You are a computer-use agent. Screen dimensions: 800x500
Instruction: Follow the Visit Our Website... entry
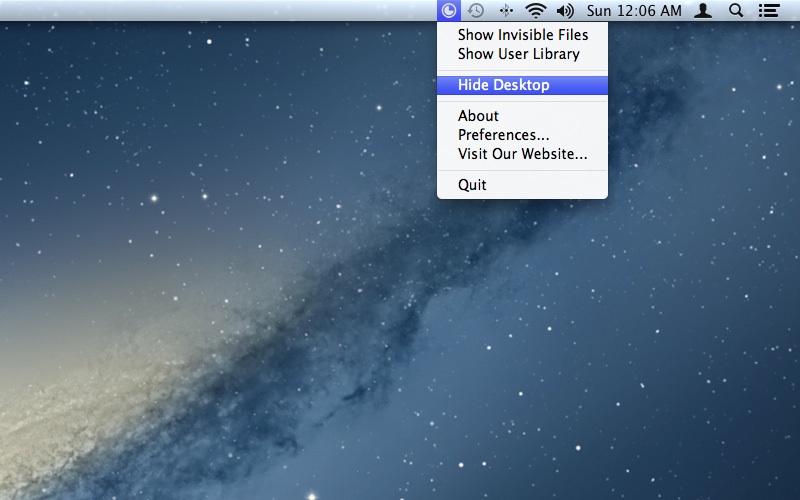tap(522, 154)
